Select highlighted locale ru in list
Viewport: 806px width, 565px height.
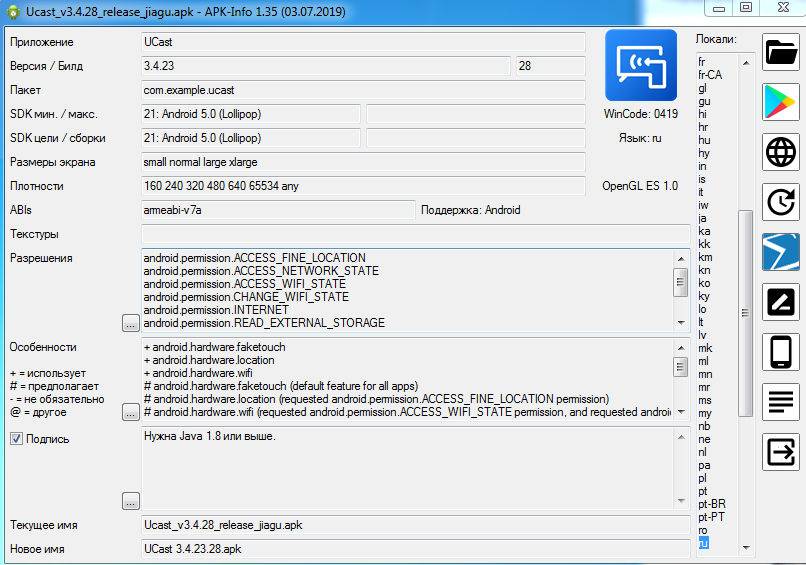click(703, 543)
